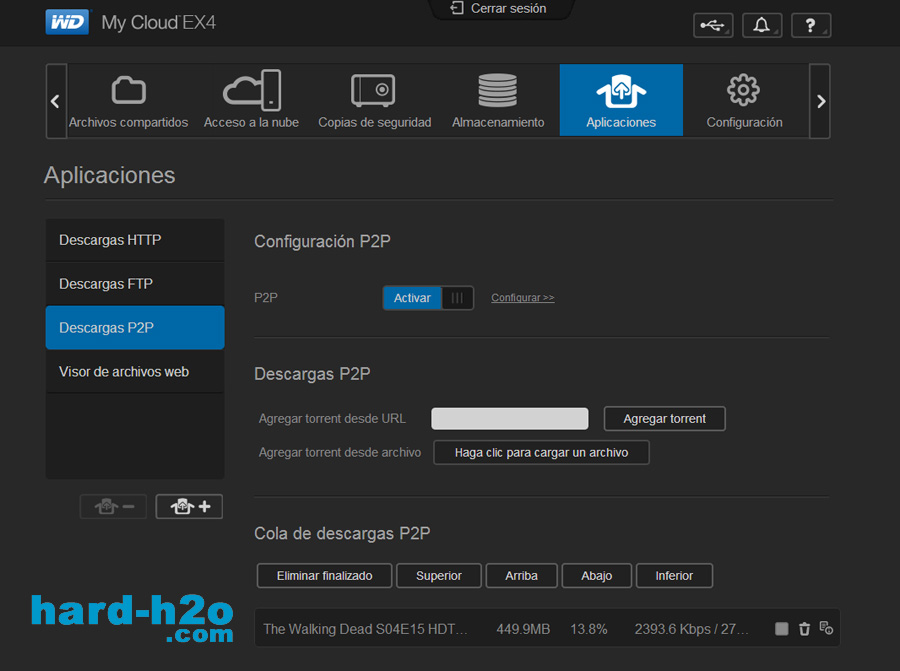Click the add application icon button

pos(189,507)
